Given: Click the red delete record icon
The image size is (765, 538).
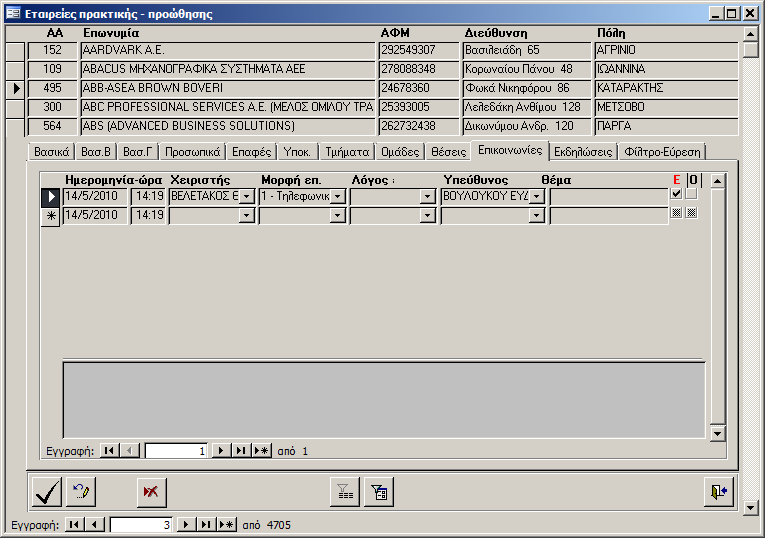Looking at the screenshot, I should pyautogui.click(x=152, y=492).
